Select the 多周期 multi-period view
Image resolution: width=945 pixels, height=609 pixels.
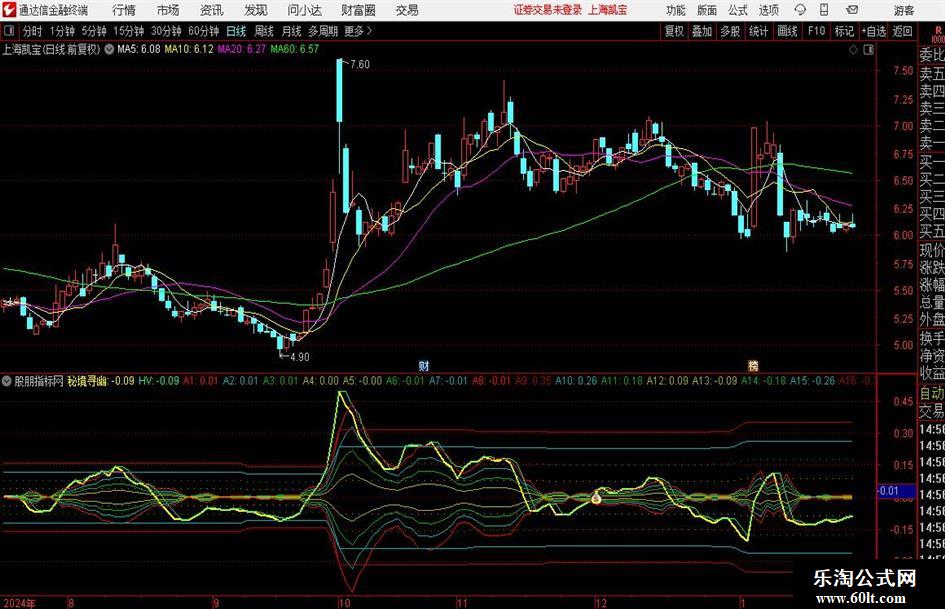coord(323,31)
